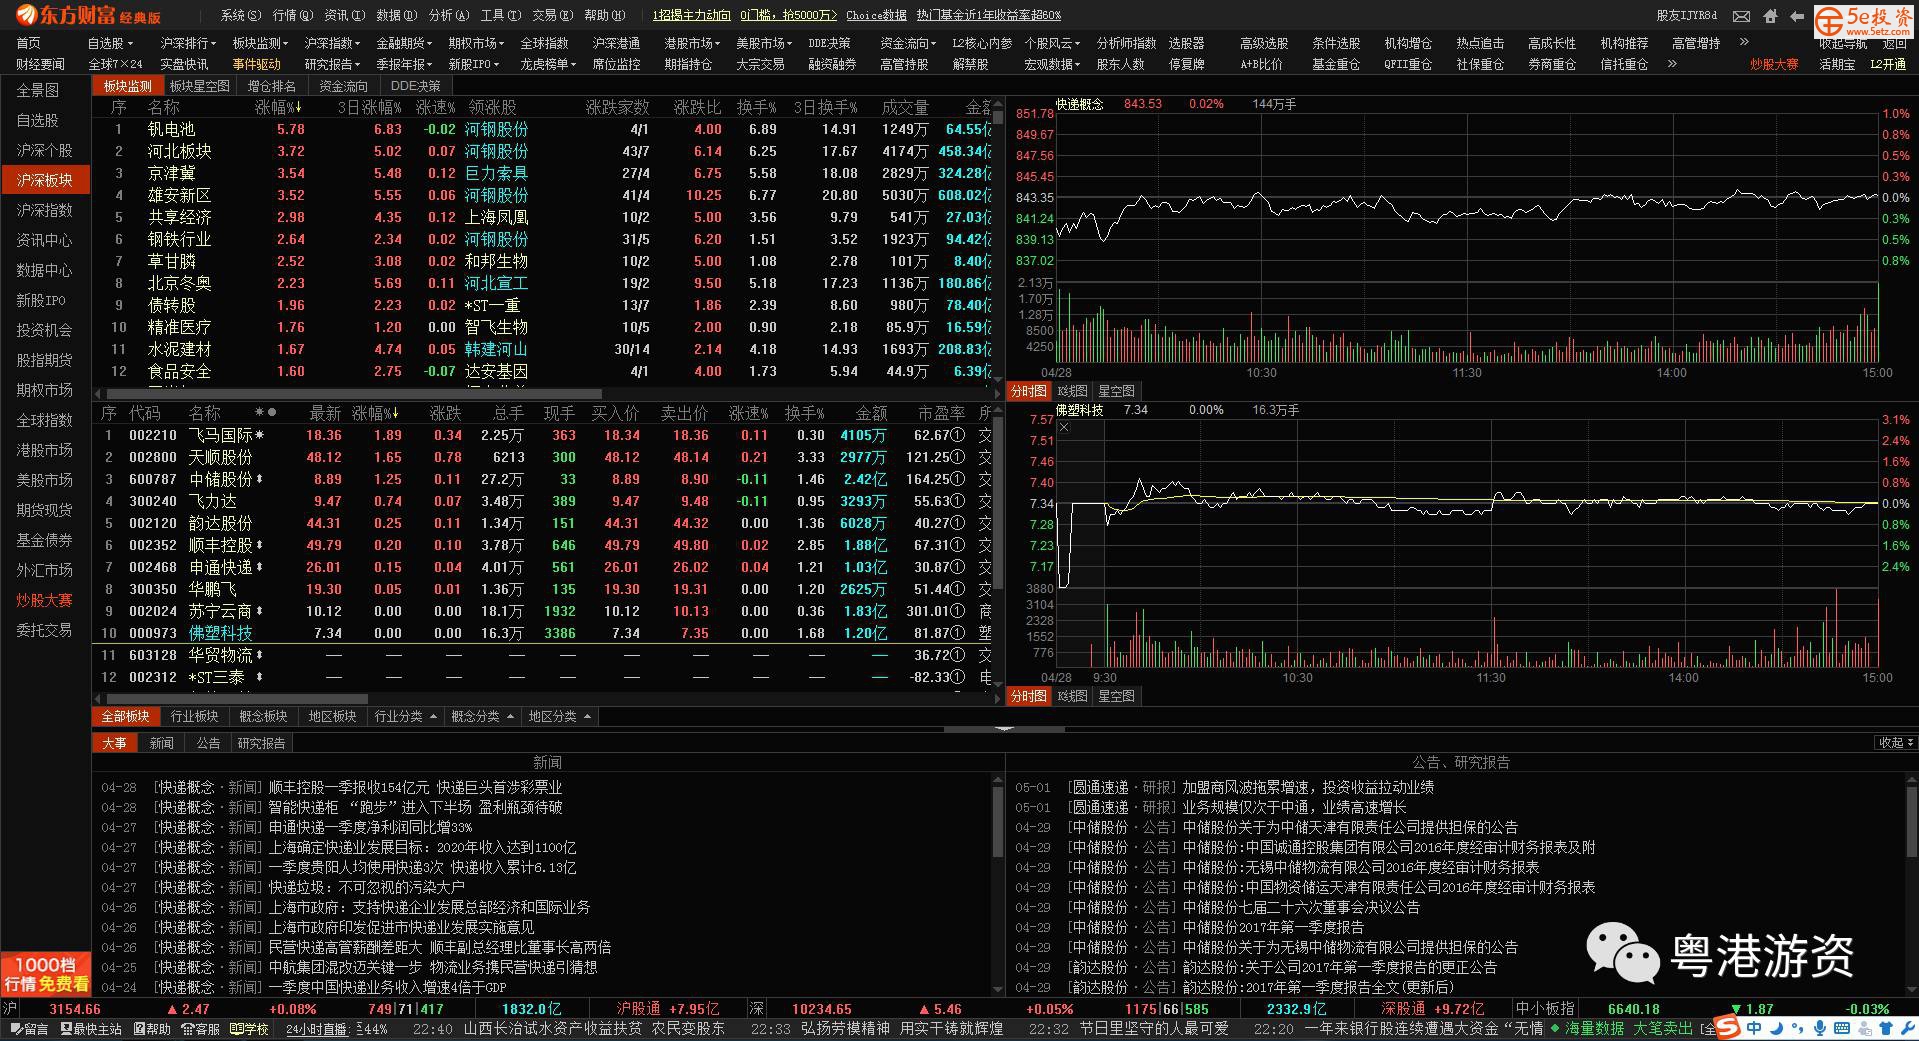Open 留言 message icon in status bar
The height and width of the screenshot is (1041, 1919).
click(x=28, y=1029)
